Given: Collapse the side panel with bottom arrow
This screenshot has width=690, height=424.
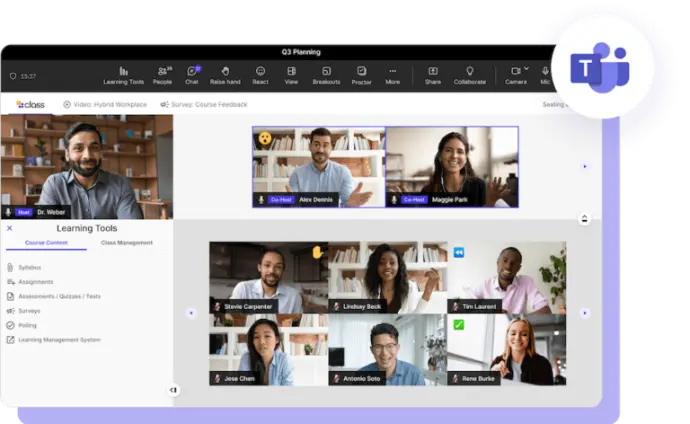Looking at the screenshot, I should tap(173, 390).
